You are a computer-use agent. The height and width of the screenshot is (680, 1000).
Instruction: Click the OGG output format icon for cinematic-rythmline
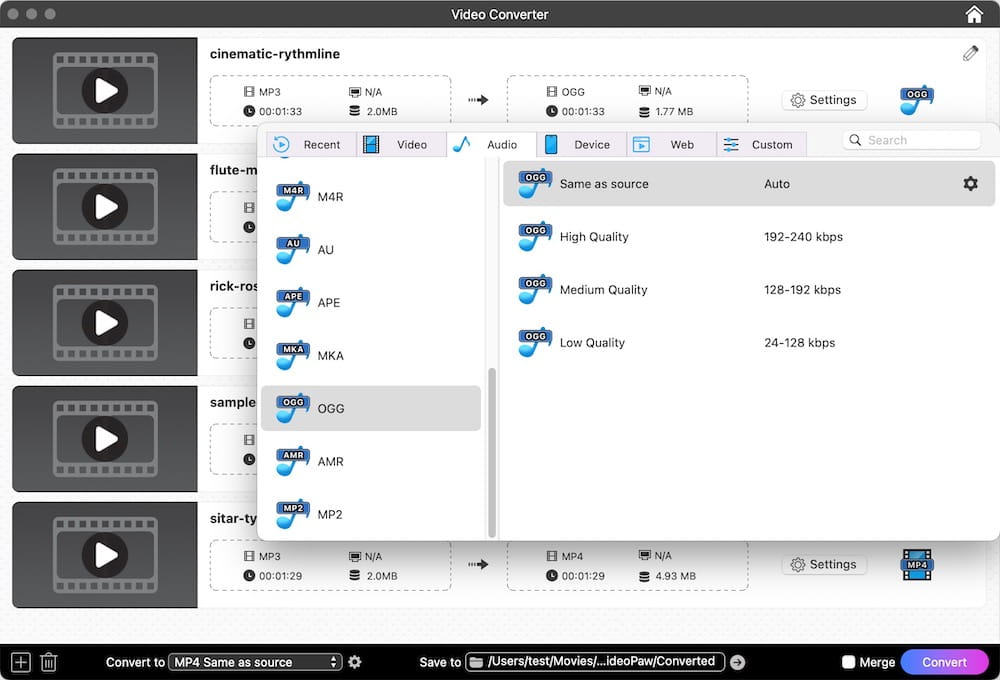916,99
